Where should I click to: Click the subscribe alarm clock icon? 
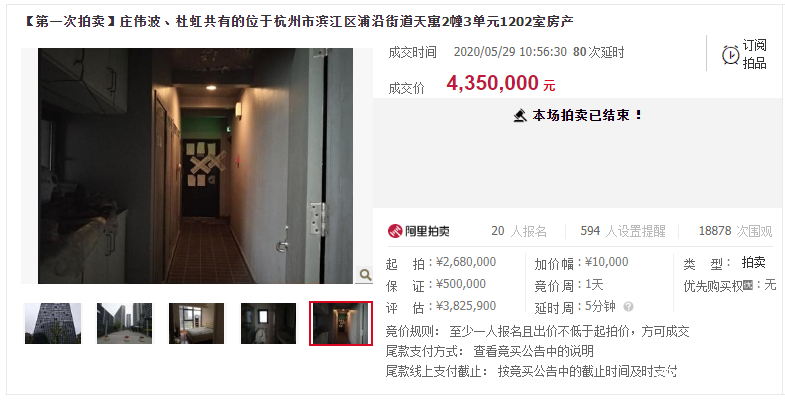pyautogui.click(x=730, y=54)
